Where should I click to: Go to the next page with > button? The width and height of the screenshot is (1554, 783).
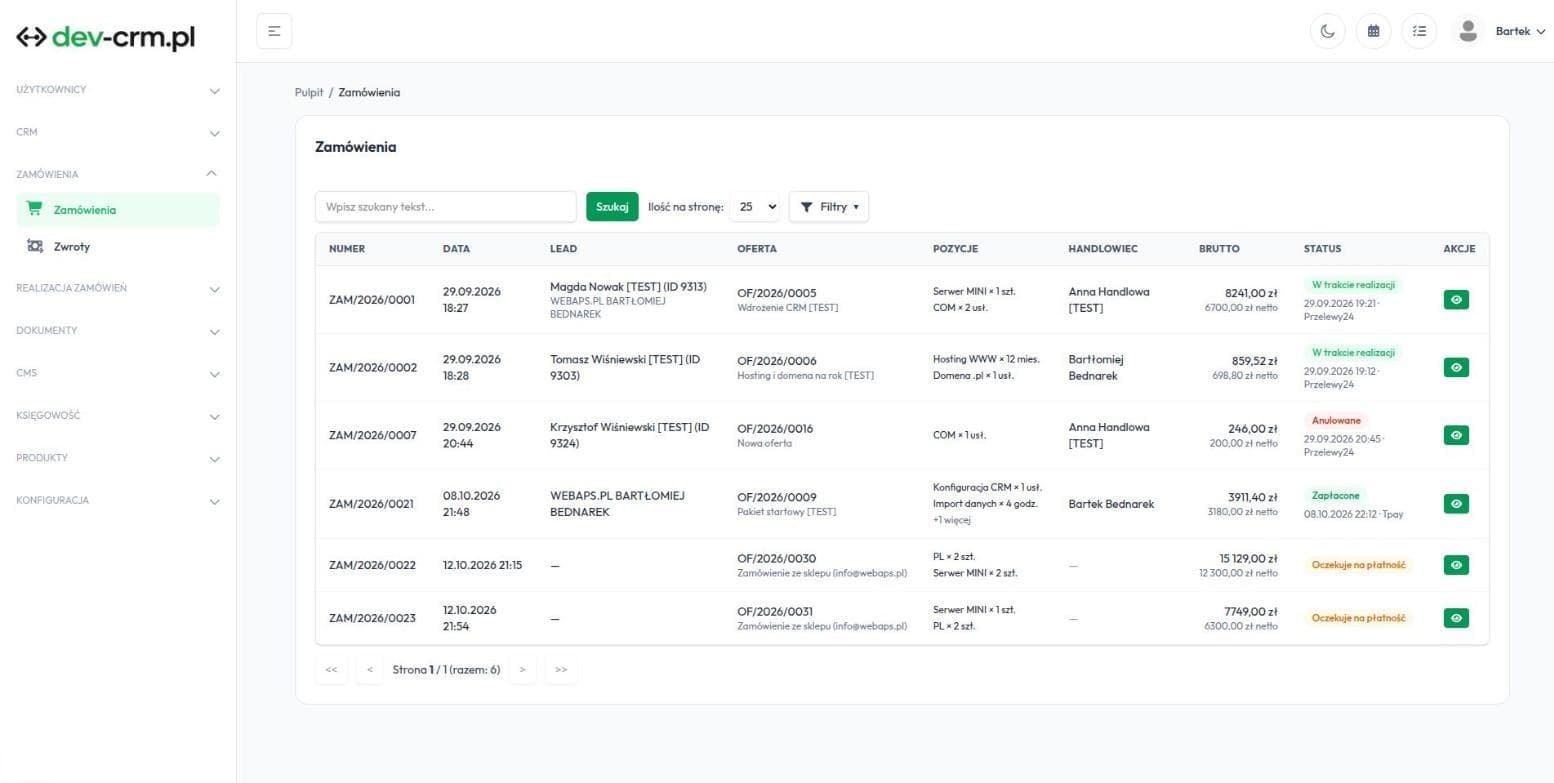pos(522,670)
